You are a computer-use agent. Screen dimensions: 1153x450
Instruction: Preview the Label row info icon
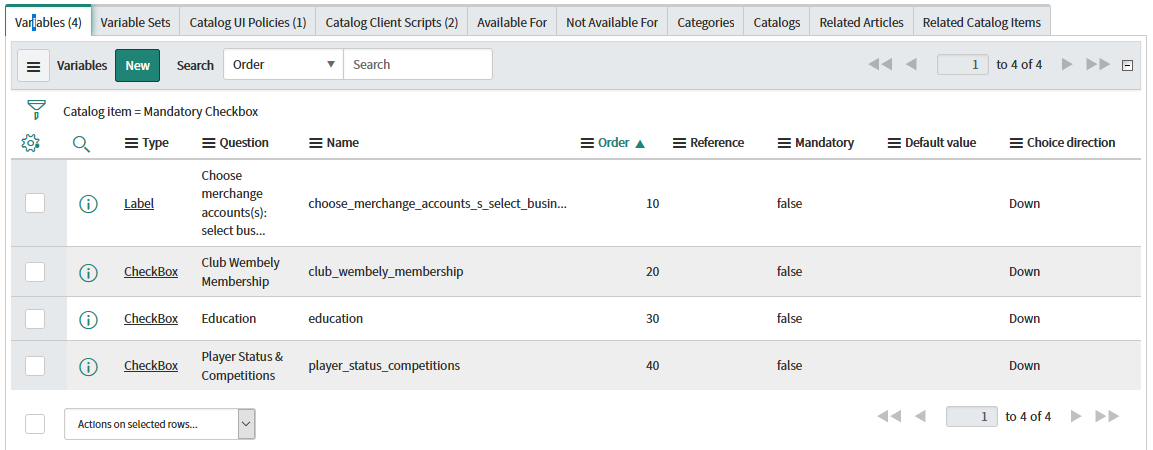tap(88, 204)
